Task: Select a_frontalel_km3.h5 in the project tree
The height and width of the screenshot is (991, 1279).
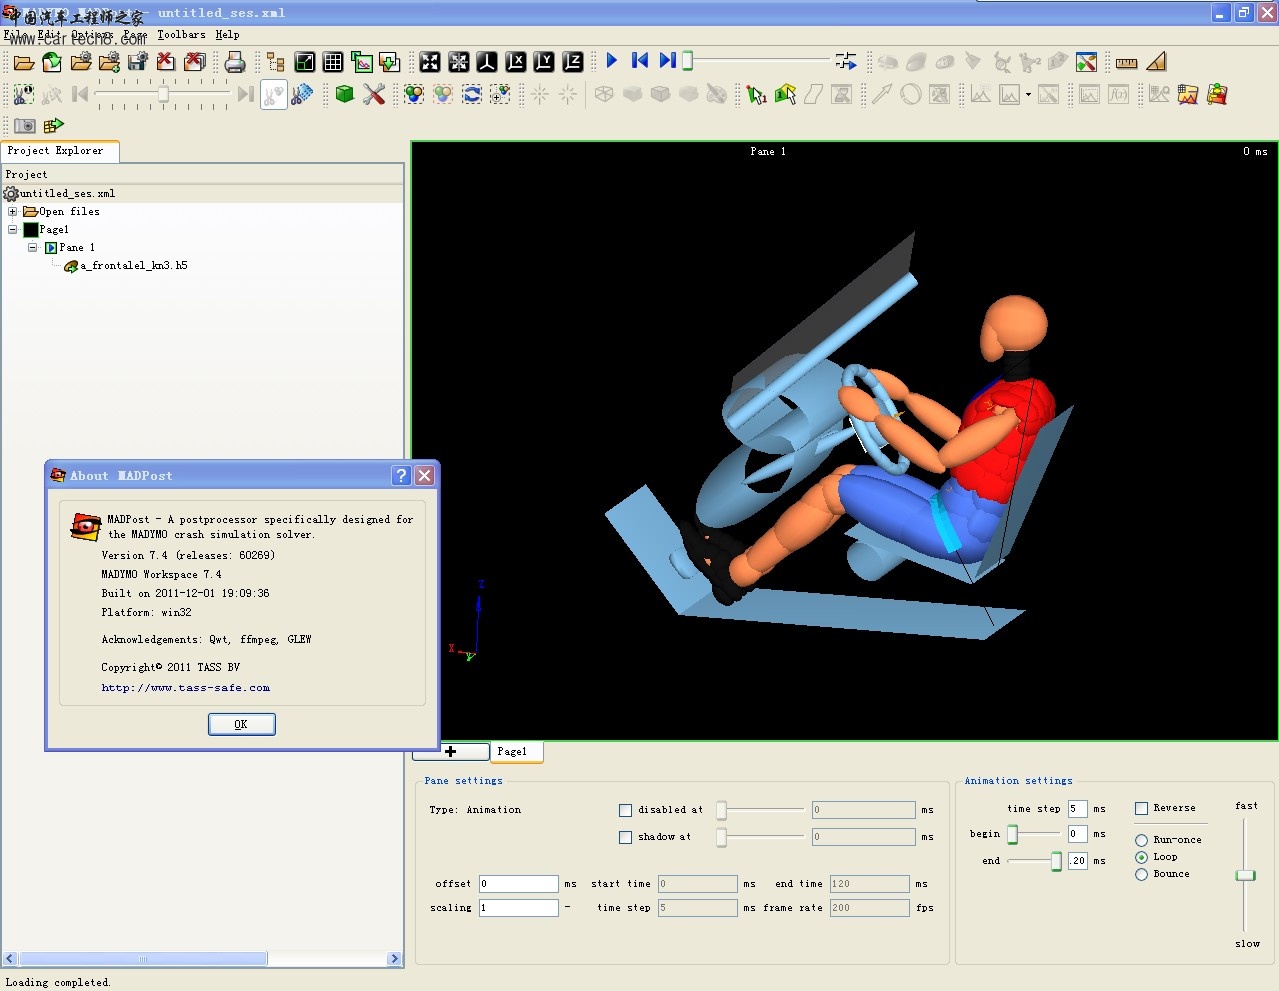Action: coord(134,266)
